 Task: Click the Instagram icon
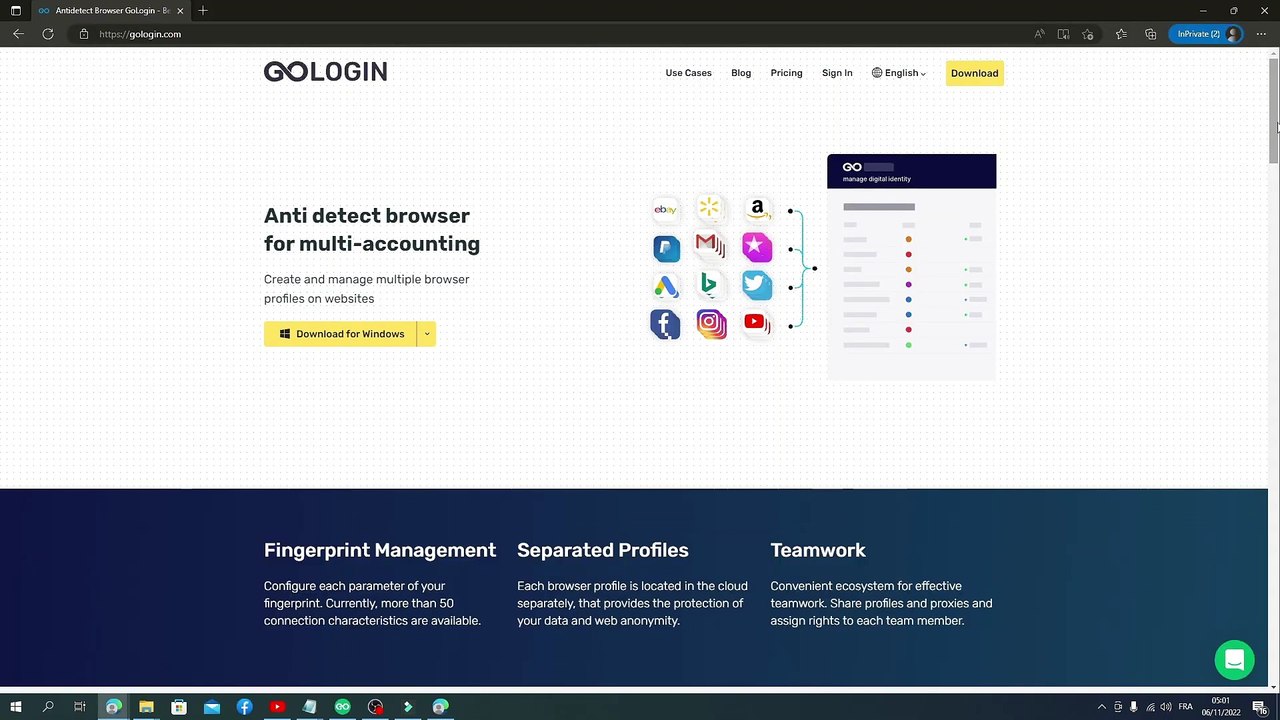[712, 324]
